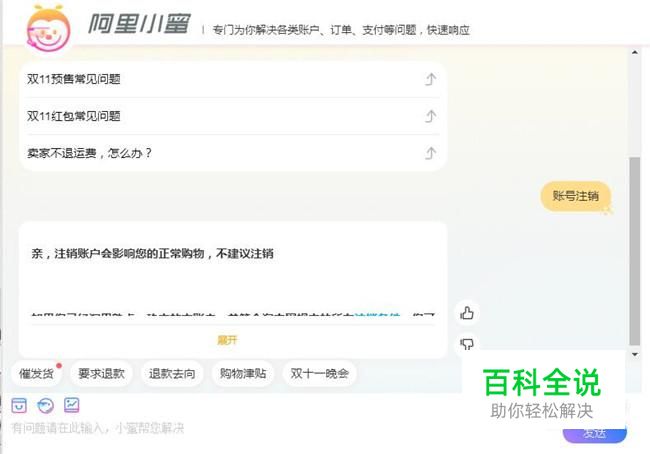Expand the answer with 展开
The width and height of the screenshot is (650, 454).
point(228,340)
